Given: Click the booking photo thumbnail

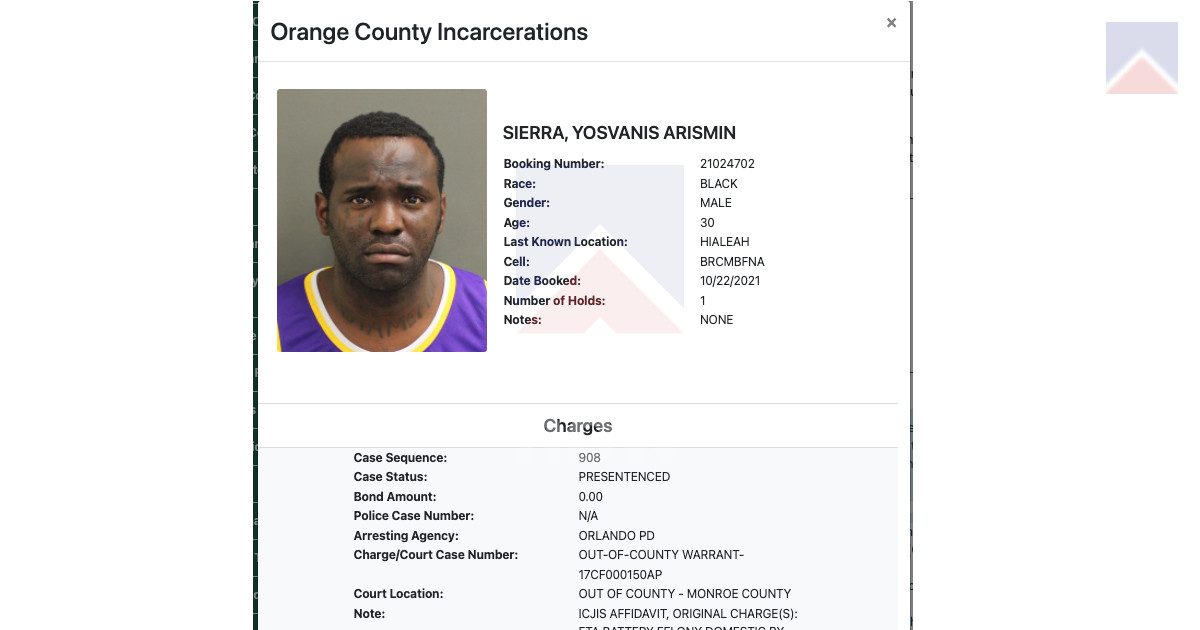Looking at the screenshot, I should click(x=382, y=220).
